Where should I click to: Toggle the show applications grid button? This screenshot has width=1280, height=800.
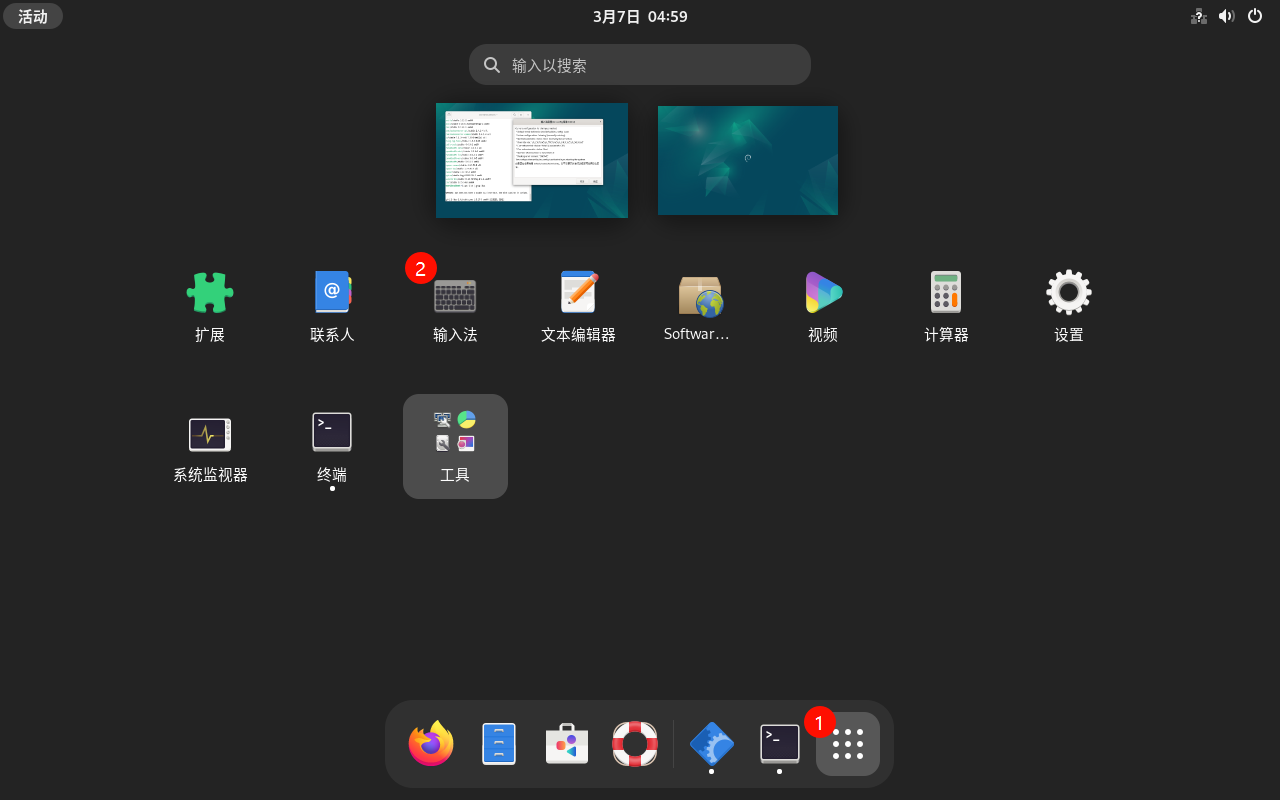pyautogui.click(x=848, y=744)
